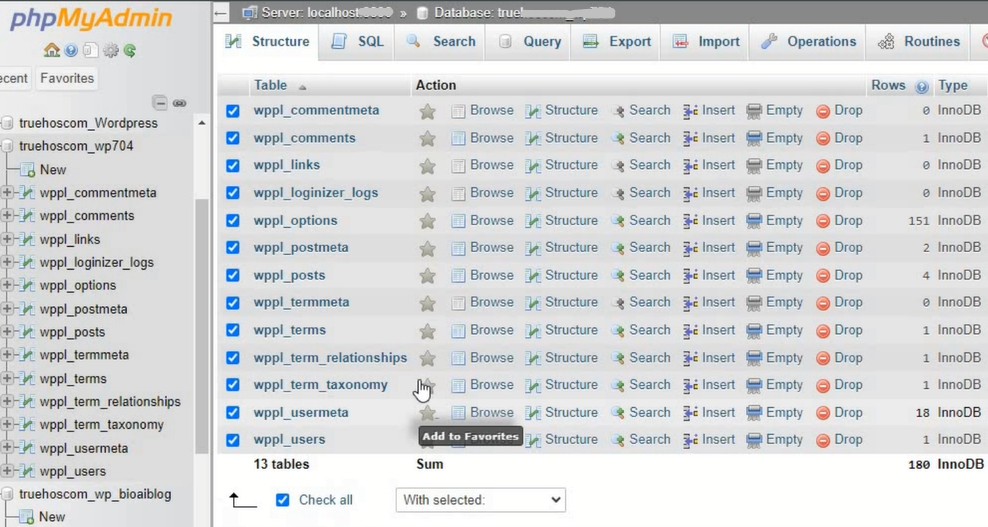Image resolution: width=988 pixels, height=527 pixels.
Task: Expand wppl_usermeta node in sidebar tree
Action: pos(7,448)
